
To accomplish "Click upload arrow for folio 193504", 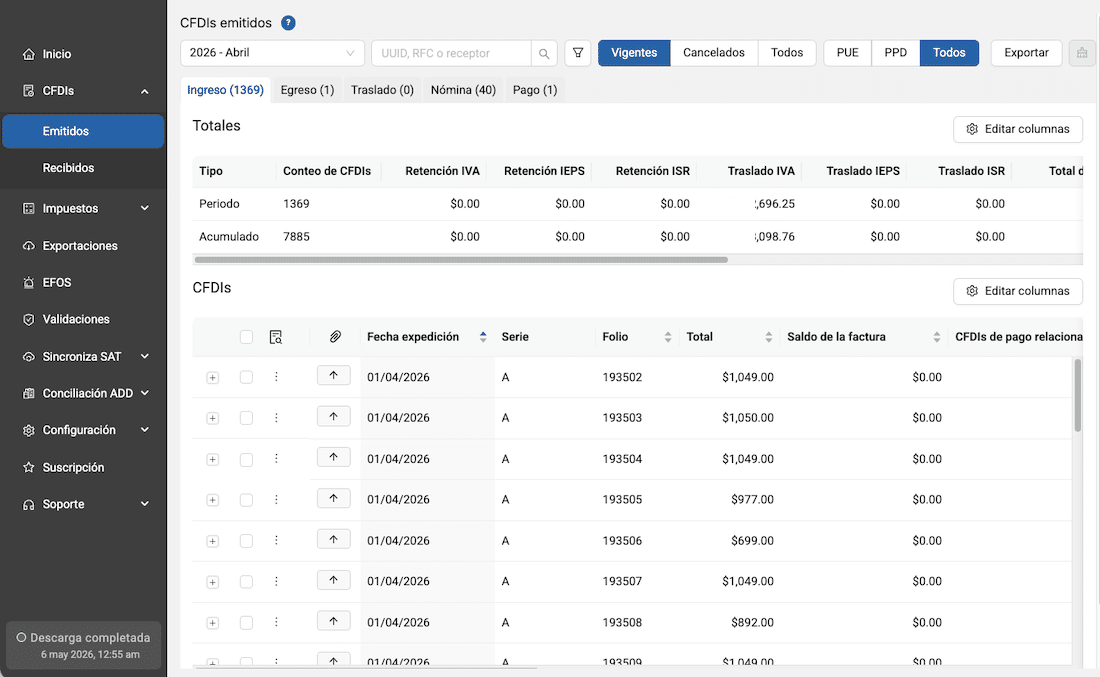I will coord(334,457).
